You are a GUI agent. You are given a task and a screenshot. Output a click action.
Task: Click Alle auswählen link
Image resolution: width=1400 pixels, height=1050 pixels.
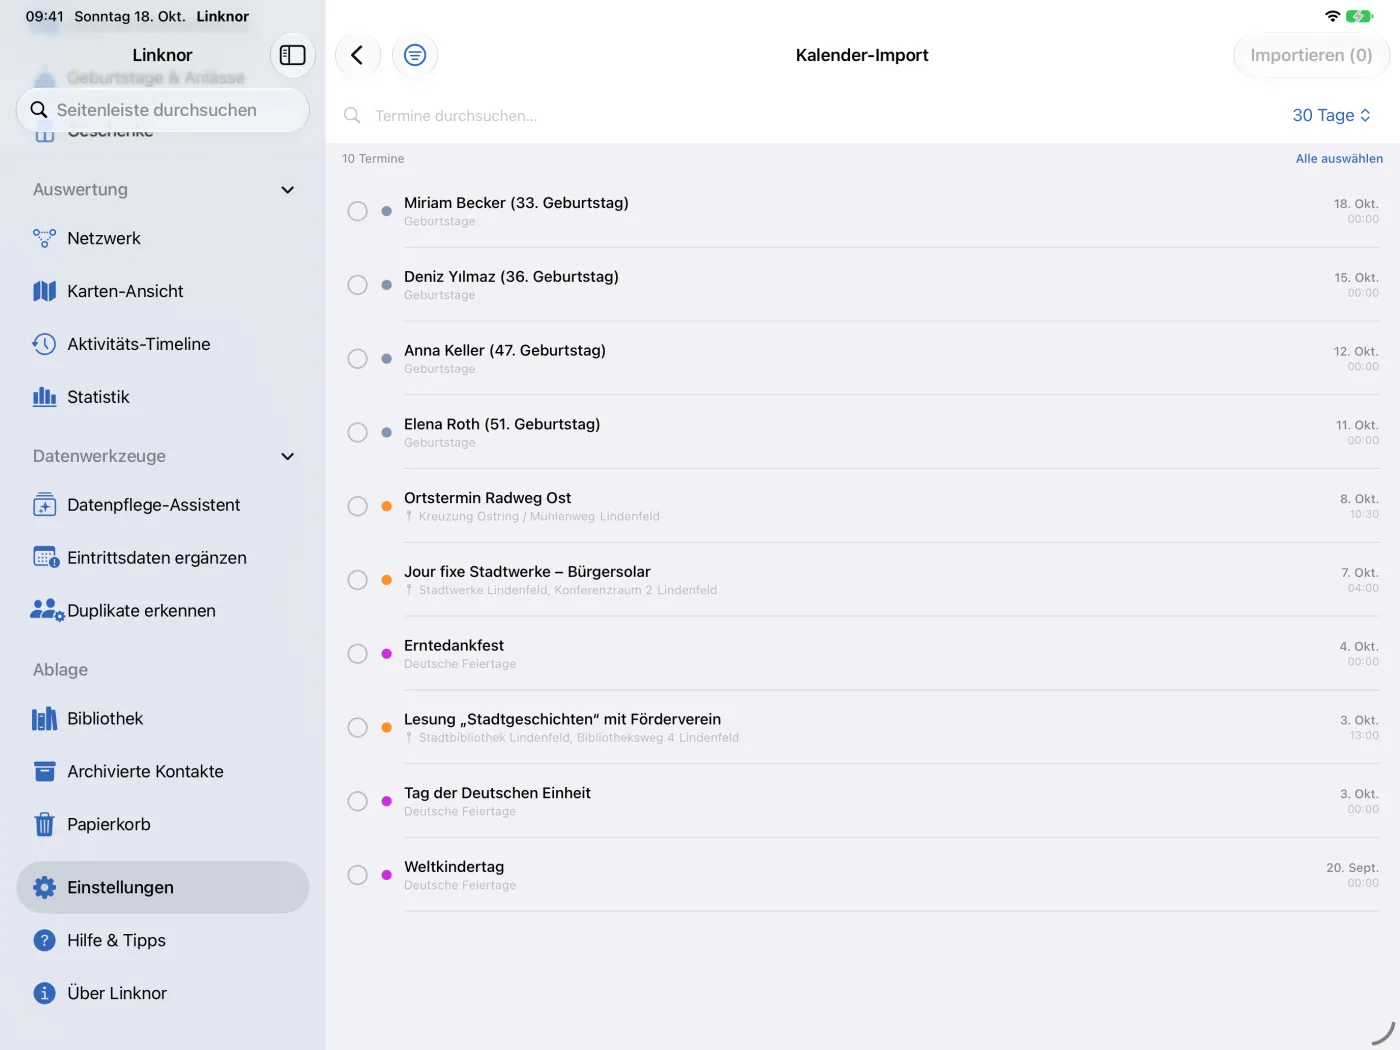pyautogui.click(x=1339, y=158)
